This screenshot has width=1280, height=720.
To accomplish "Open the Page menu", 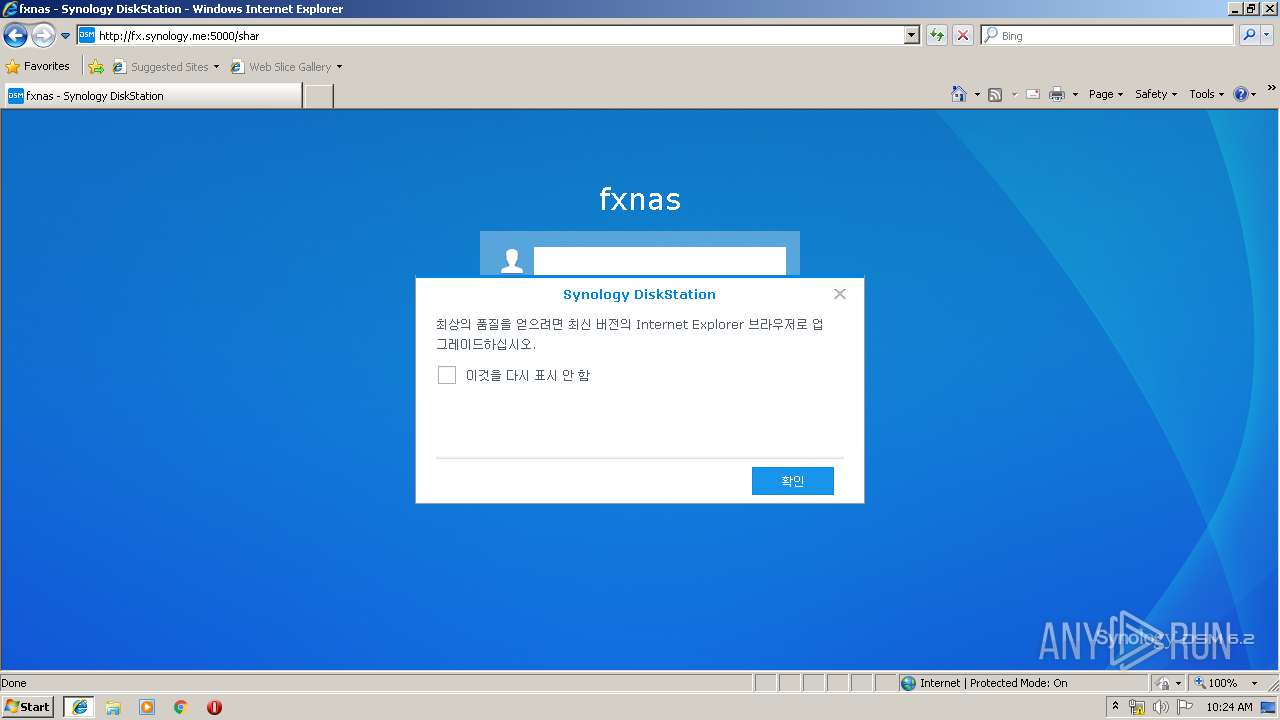I will click(x=1106, y=94).
